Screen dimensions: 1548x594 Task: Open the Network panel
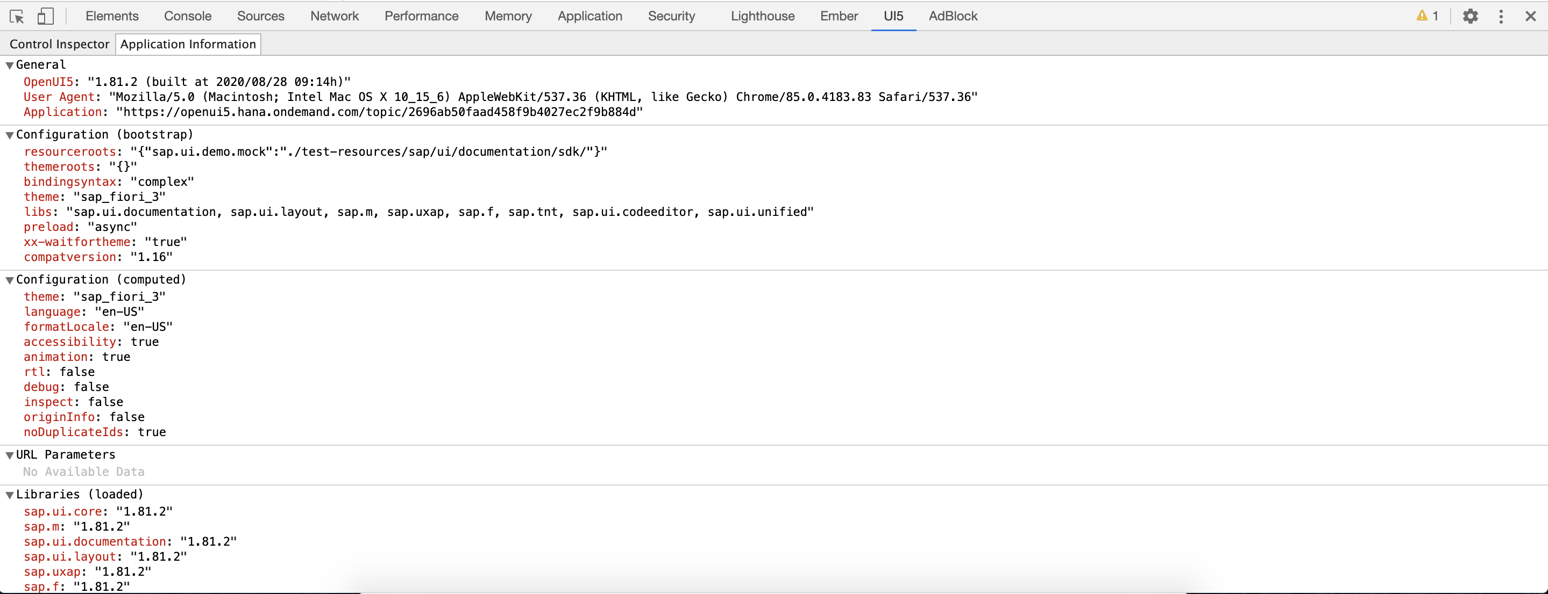(334, 16)
